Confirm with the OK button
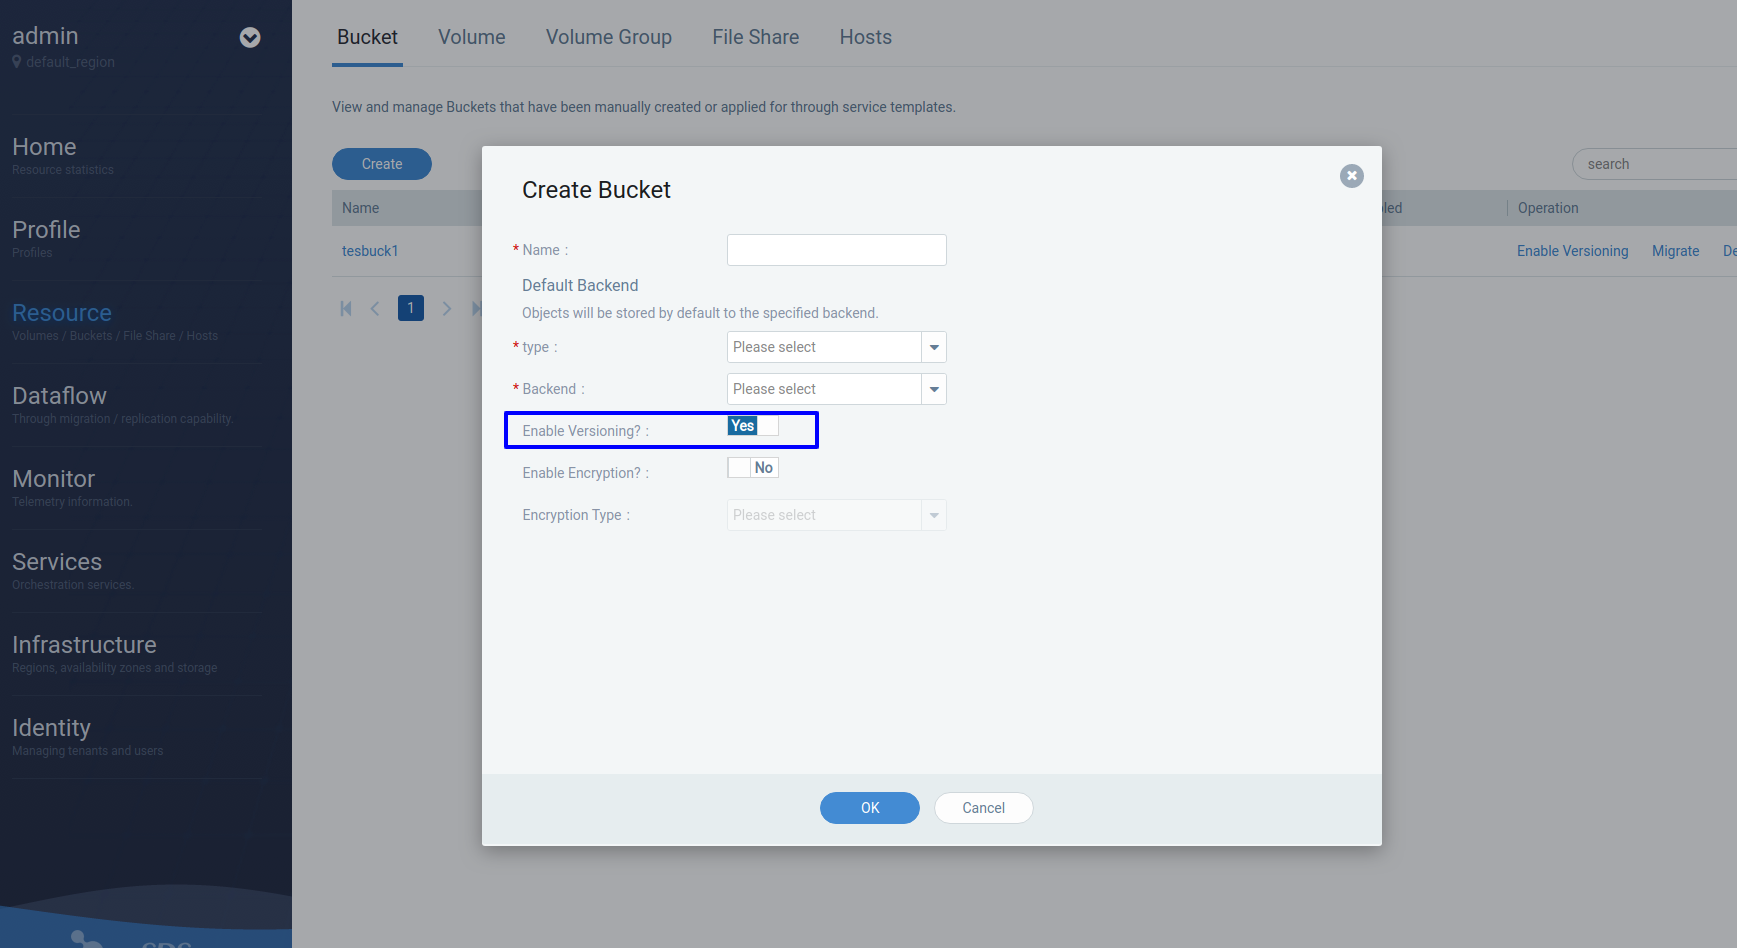The width and height of the screenshot is (1737, 948). 869,808
